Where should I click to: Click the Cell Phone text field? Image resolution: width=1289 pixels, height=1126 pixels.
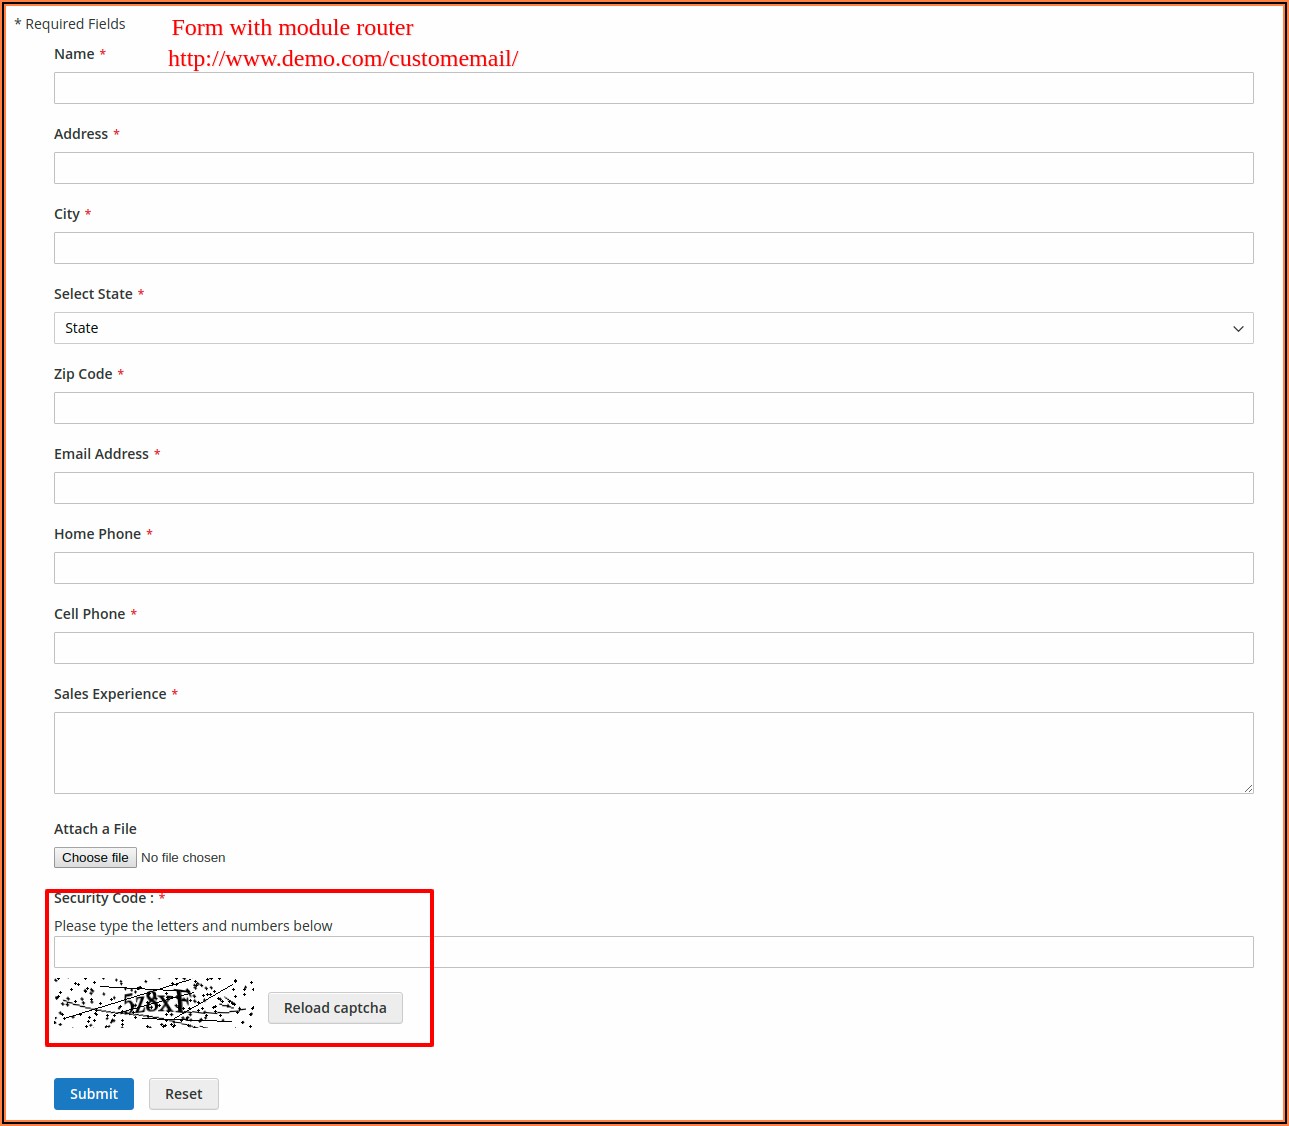click(653, 648)
